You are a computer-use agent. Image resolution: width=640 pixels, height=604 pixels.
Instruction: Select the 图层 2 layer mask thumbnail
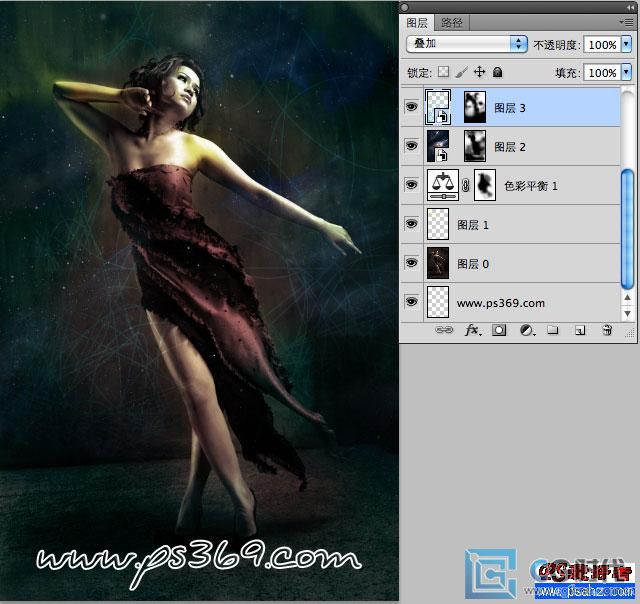475,146
